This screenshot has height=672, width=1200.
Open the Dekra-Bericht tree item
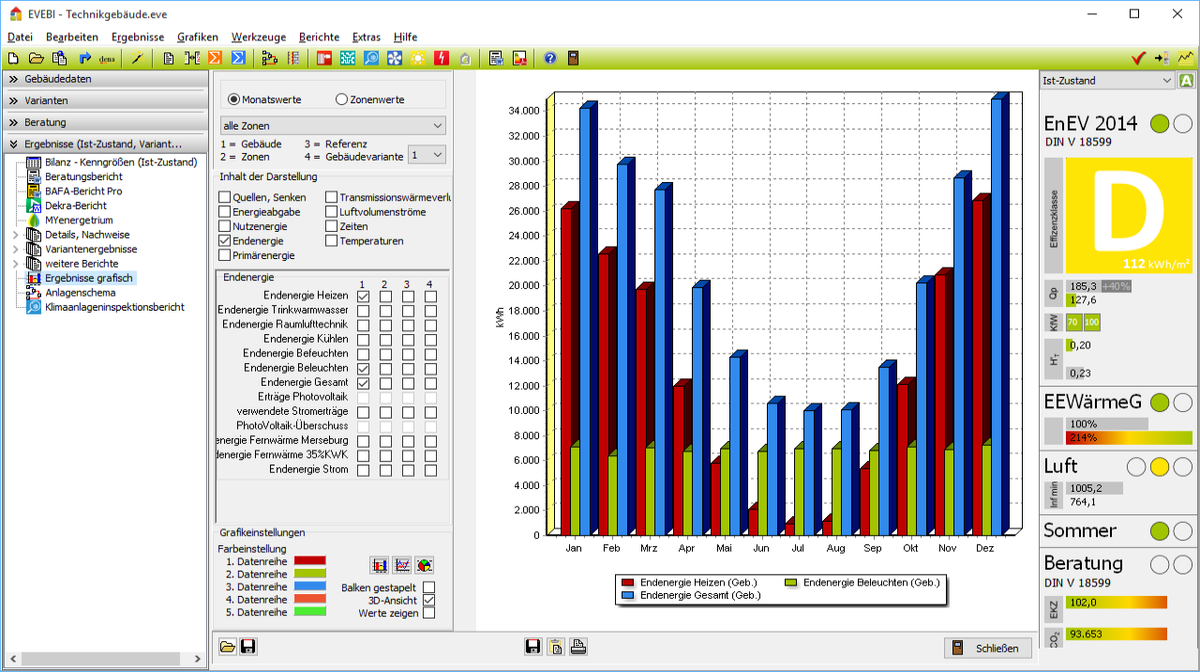pos(76,205)
